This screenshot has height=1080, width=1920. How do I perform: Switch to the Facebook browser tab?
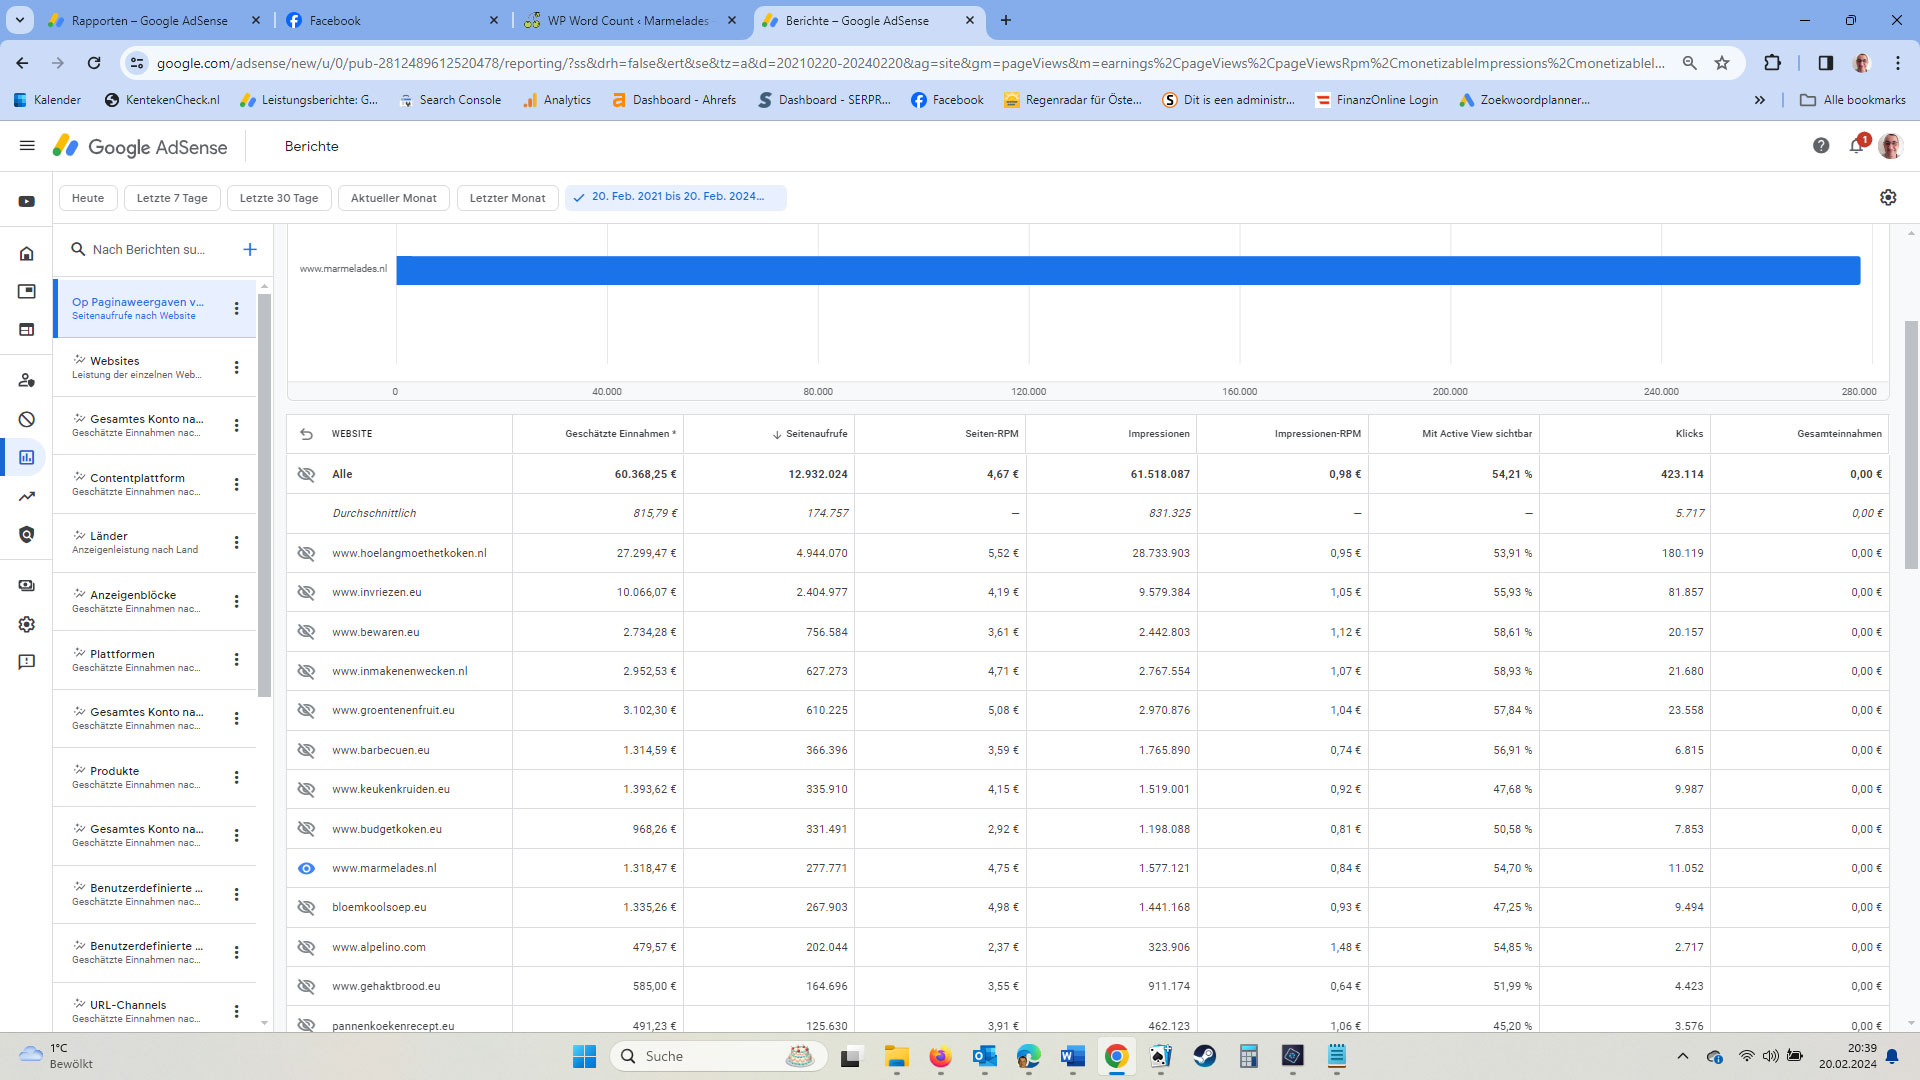point(390,20)
